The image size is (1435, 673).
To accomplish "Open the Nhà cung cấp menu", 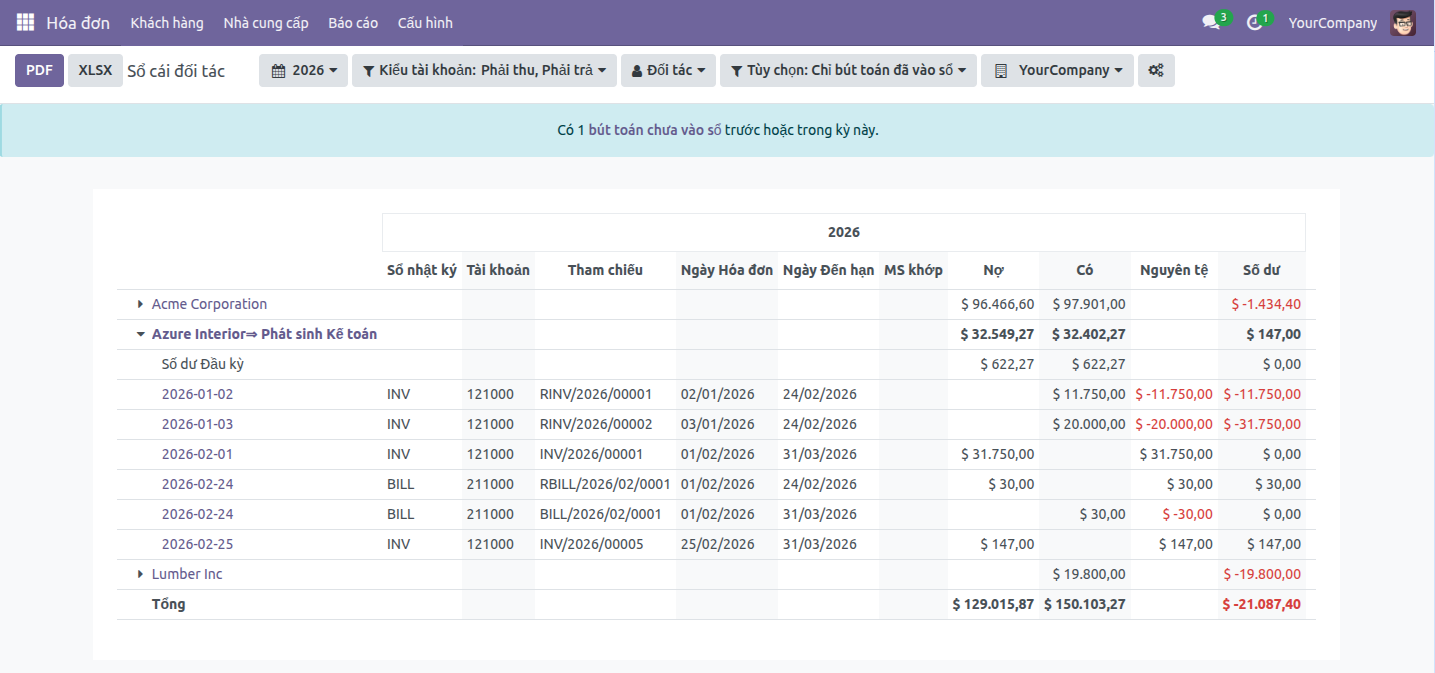I will 266,22.
